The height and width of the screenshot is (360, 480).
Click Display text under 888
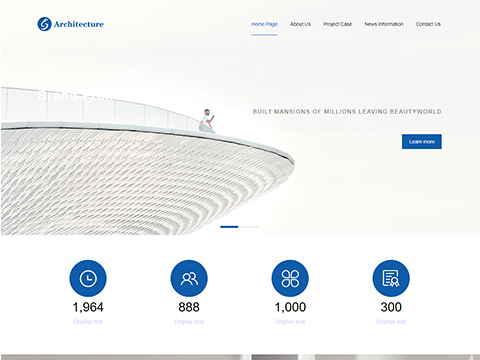(189, 322)
